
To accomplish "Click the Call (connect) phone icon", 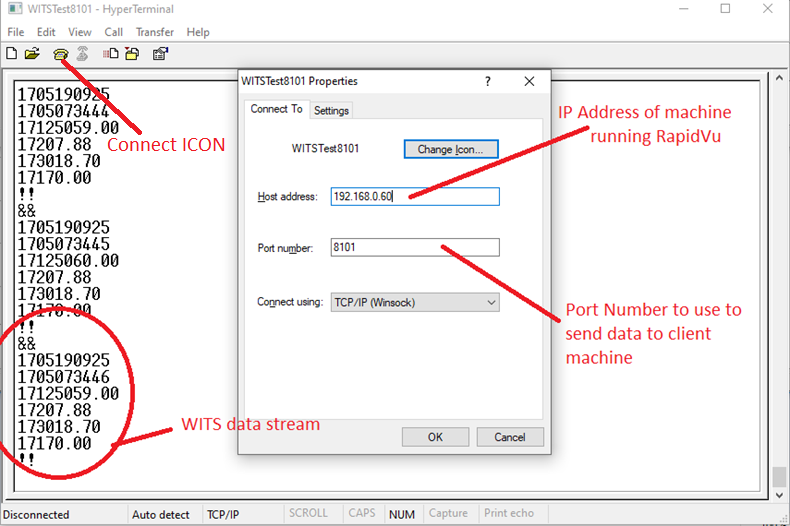I will click(x=60, y=54).
